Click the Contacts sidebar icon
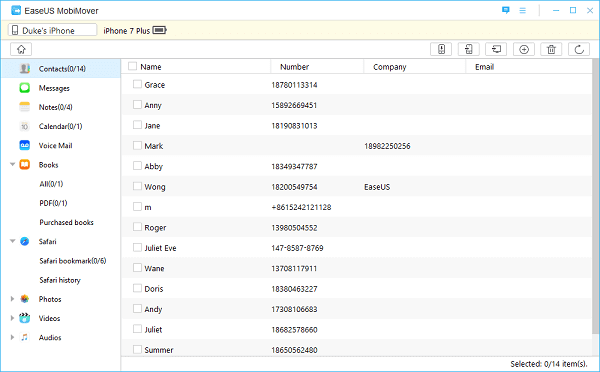 [x=24, y=69]
